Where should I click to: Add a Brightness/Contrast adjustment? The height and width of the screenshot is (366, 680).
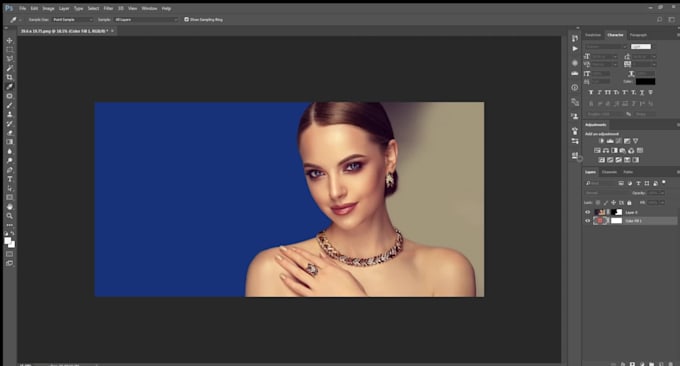[602, 141]
